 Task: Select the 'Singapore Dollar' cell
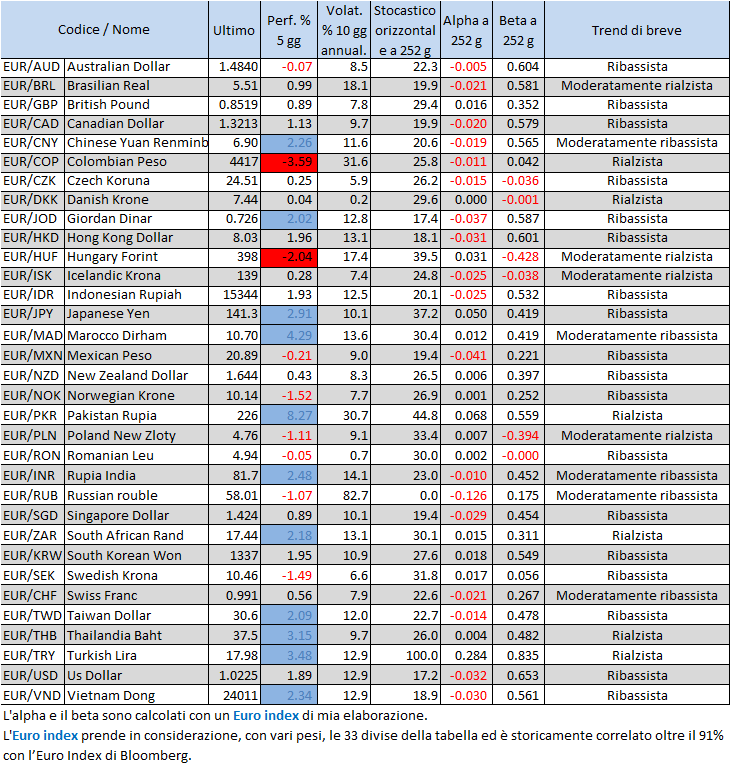tap(137, 516)
